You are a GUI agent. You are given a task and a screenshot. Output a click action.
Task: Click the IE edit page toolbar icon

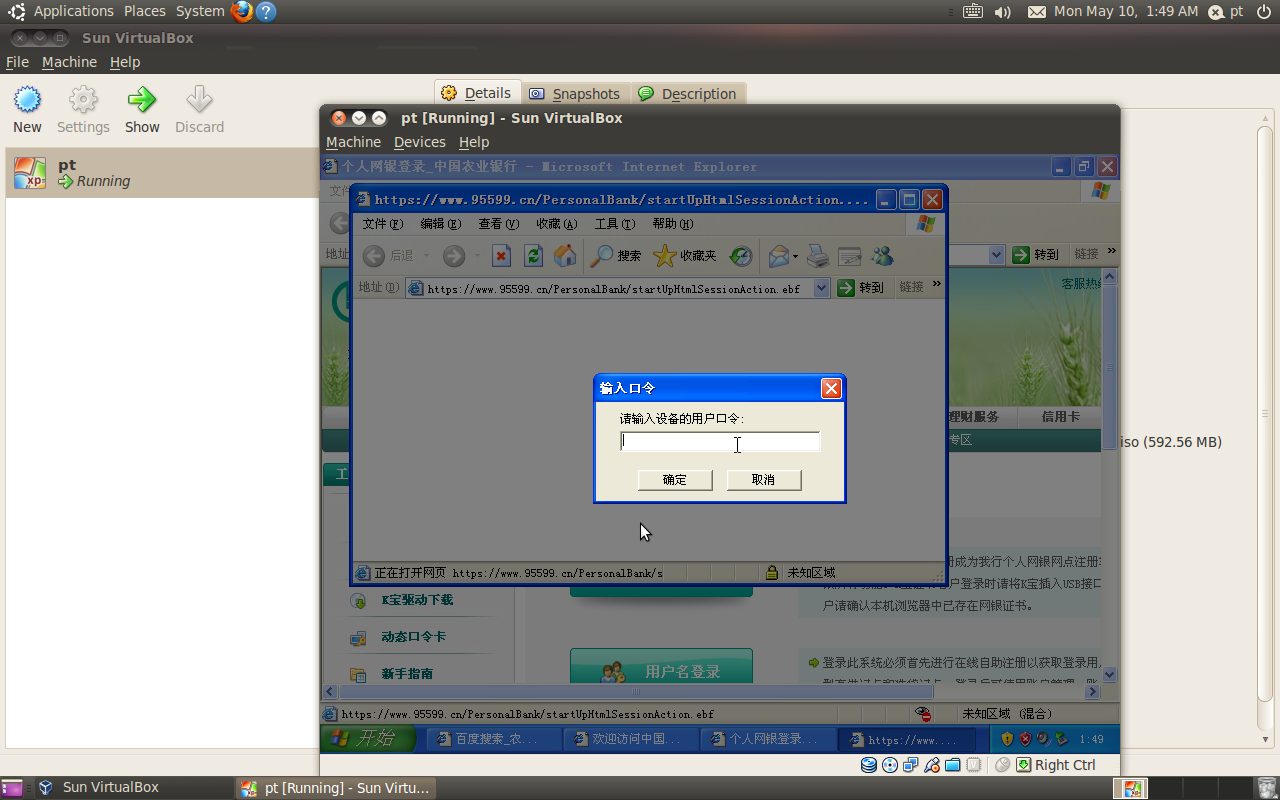tap(850, 256)
